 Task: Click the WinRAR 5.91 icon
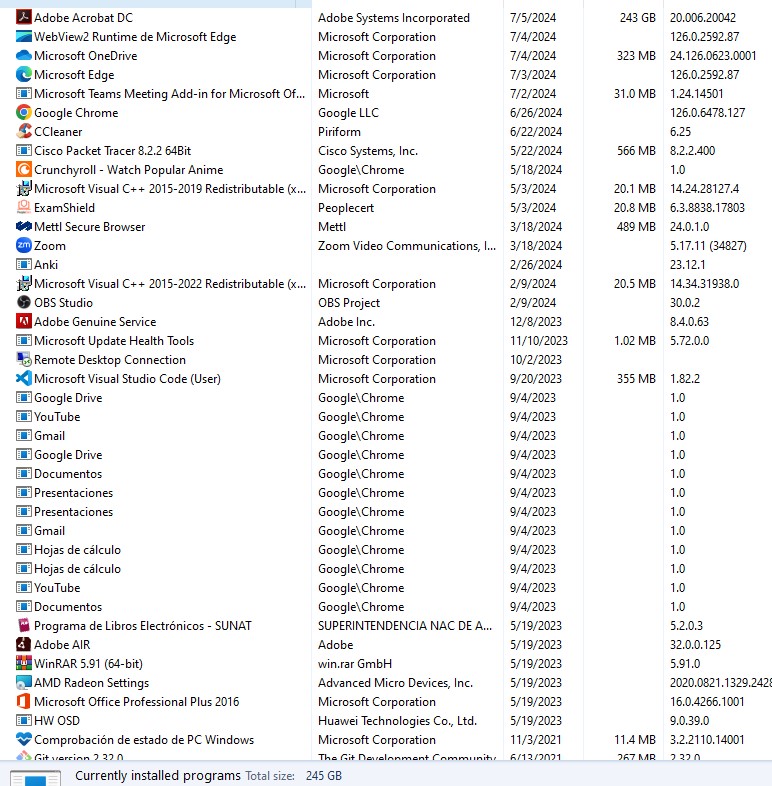(x=24, y=664)
